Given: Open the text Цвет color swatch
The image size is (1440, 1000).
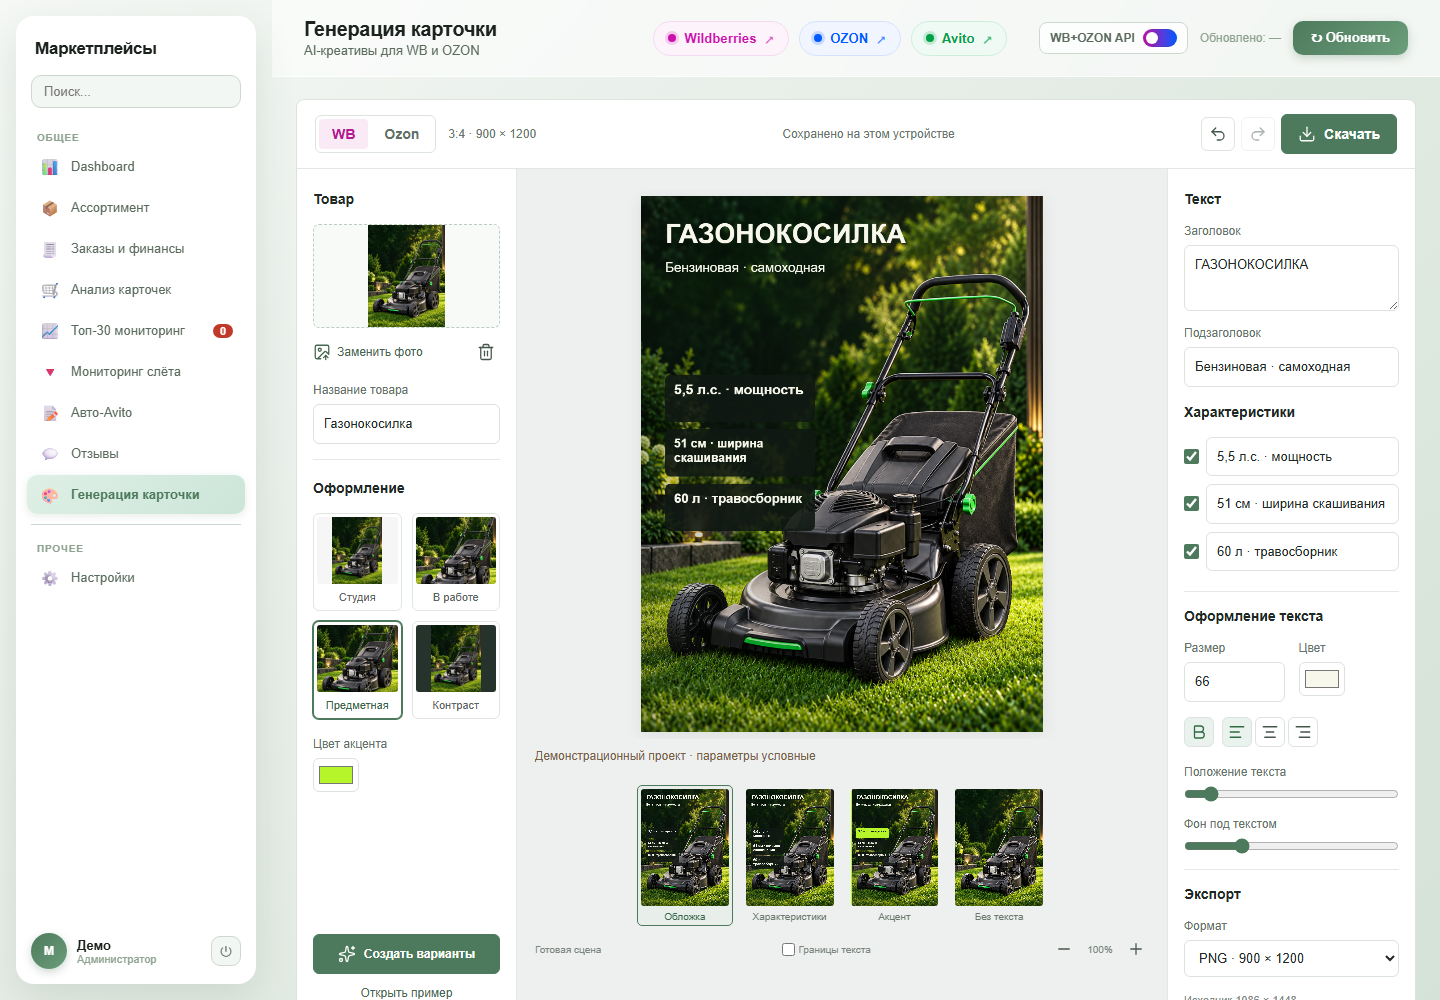Looking at the screenshot, I should [x=1322, y=680].
